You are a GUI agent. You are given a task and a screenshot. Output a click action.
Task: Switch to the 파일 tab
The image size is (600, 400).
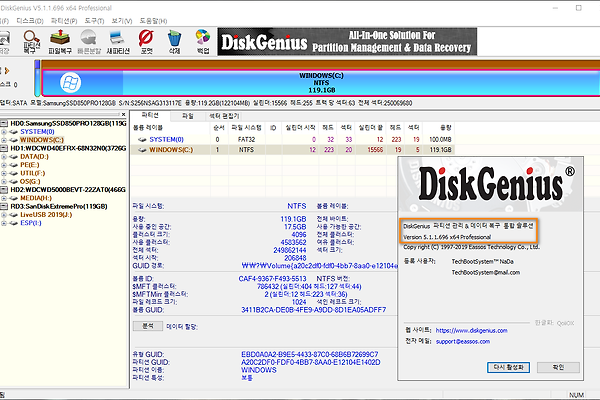point(188,116)
